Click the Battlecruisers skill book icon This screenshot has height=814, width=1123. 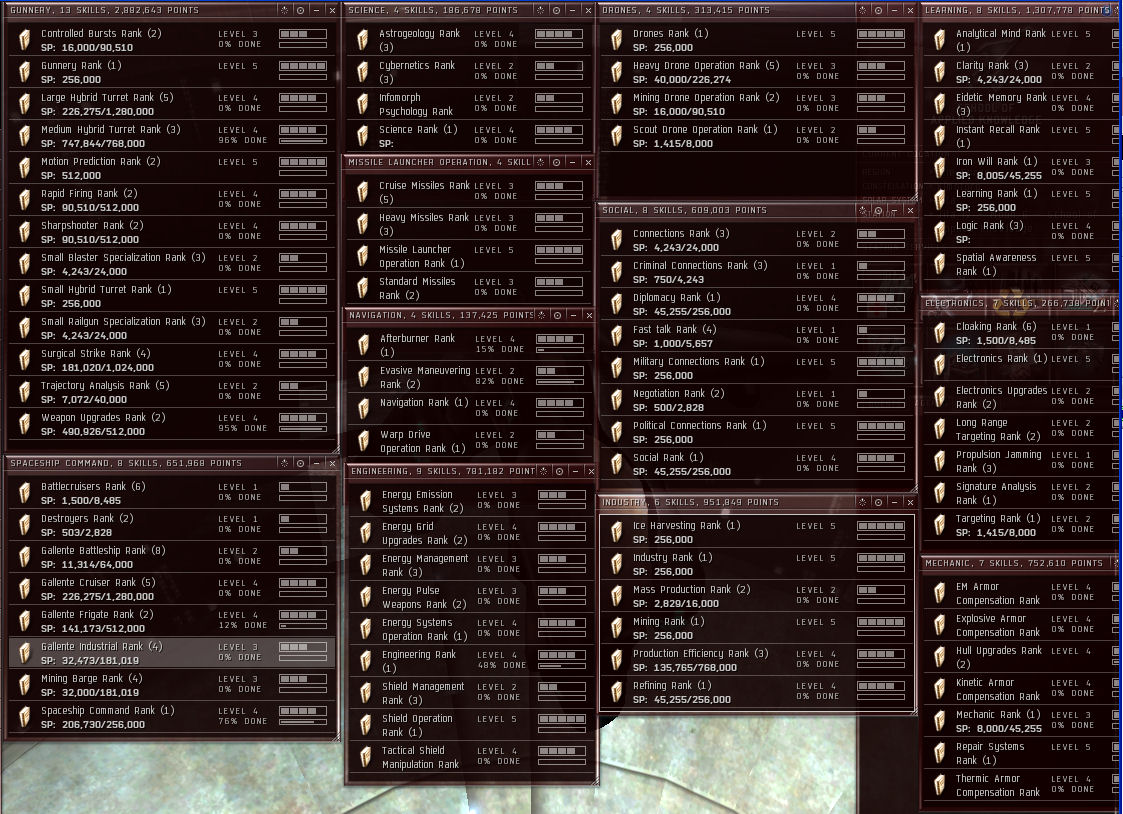[x=24, y=493]
